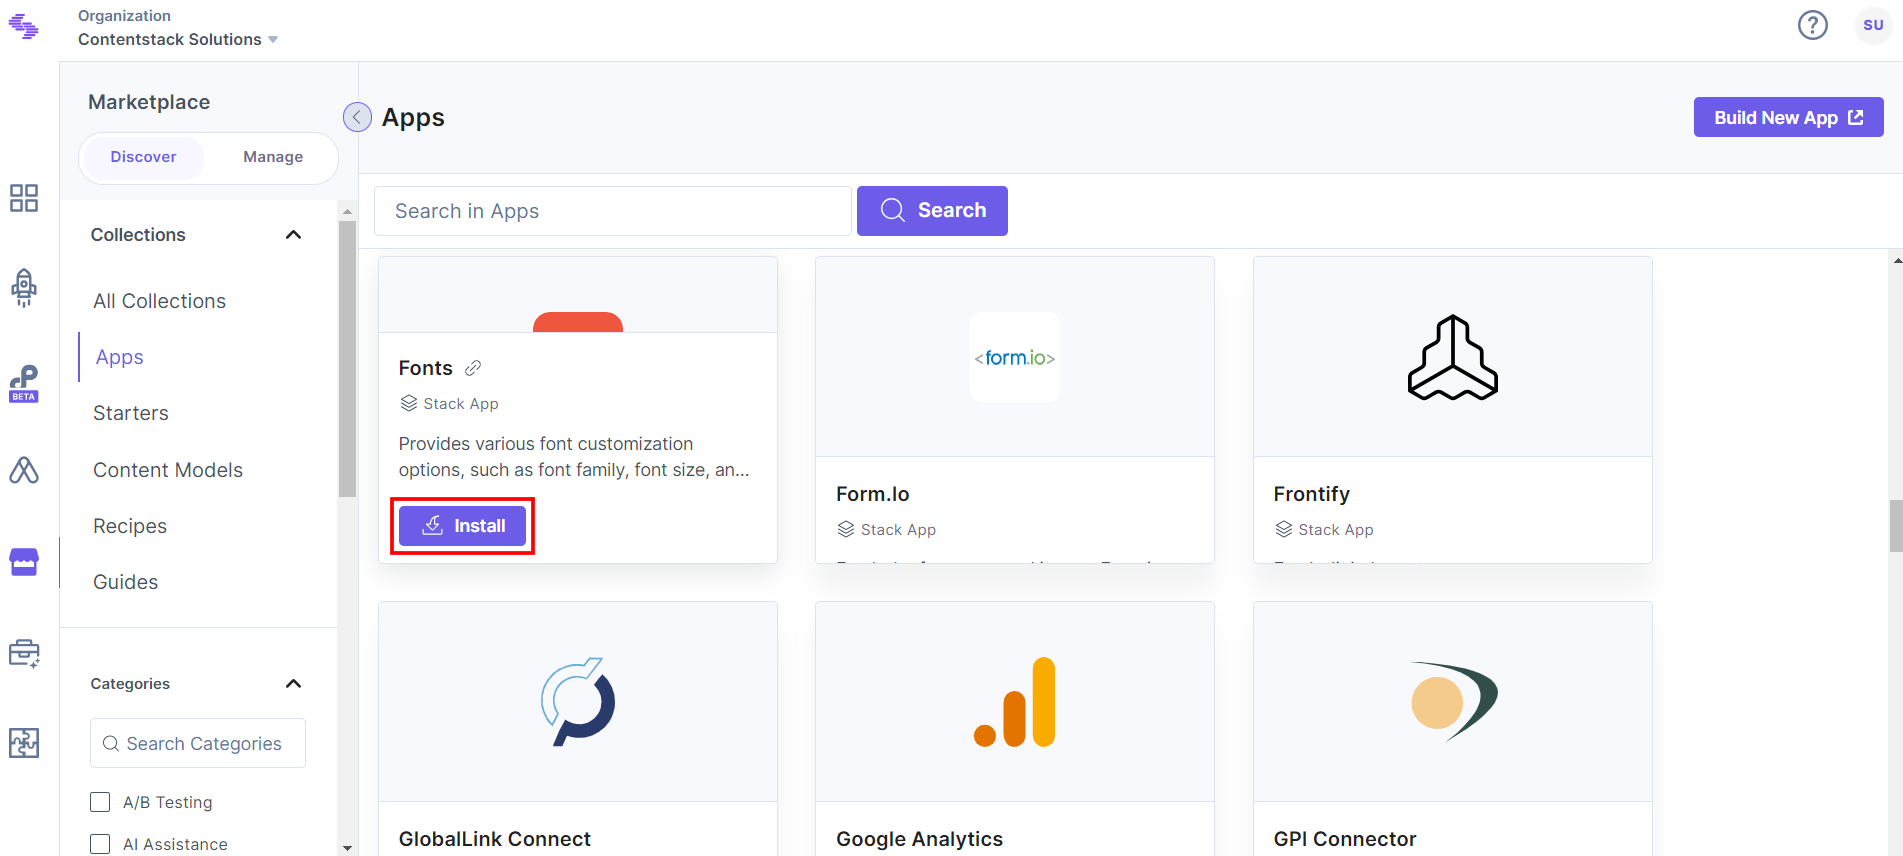Click the GlobalLink Connect logo

coord(578,701)
